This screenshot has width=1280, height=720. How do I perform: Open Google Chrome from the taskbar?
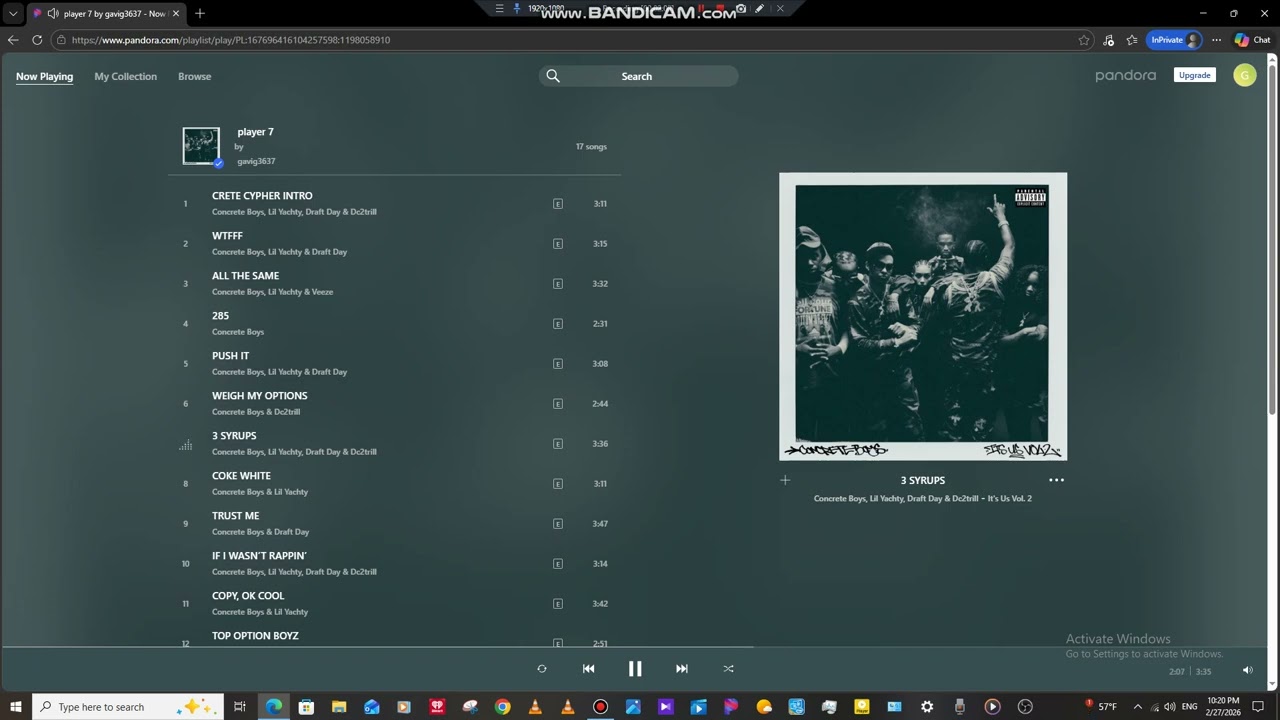(x=503, y=707)
